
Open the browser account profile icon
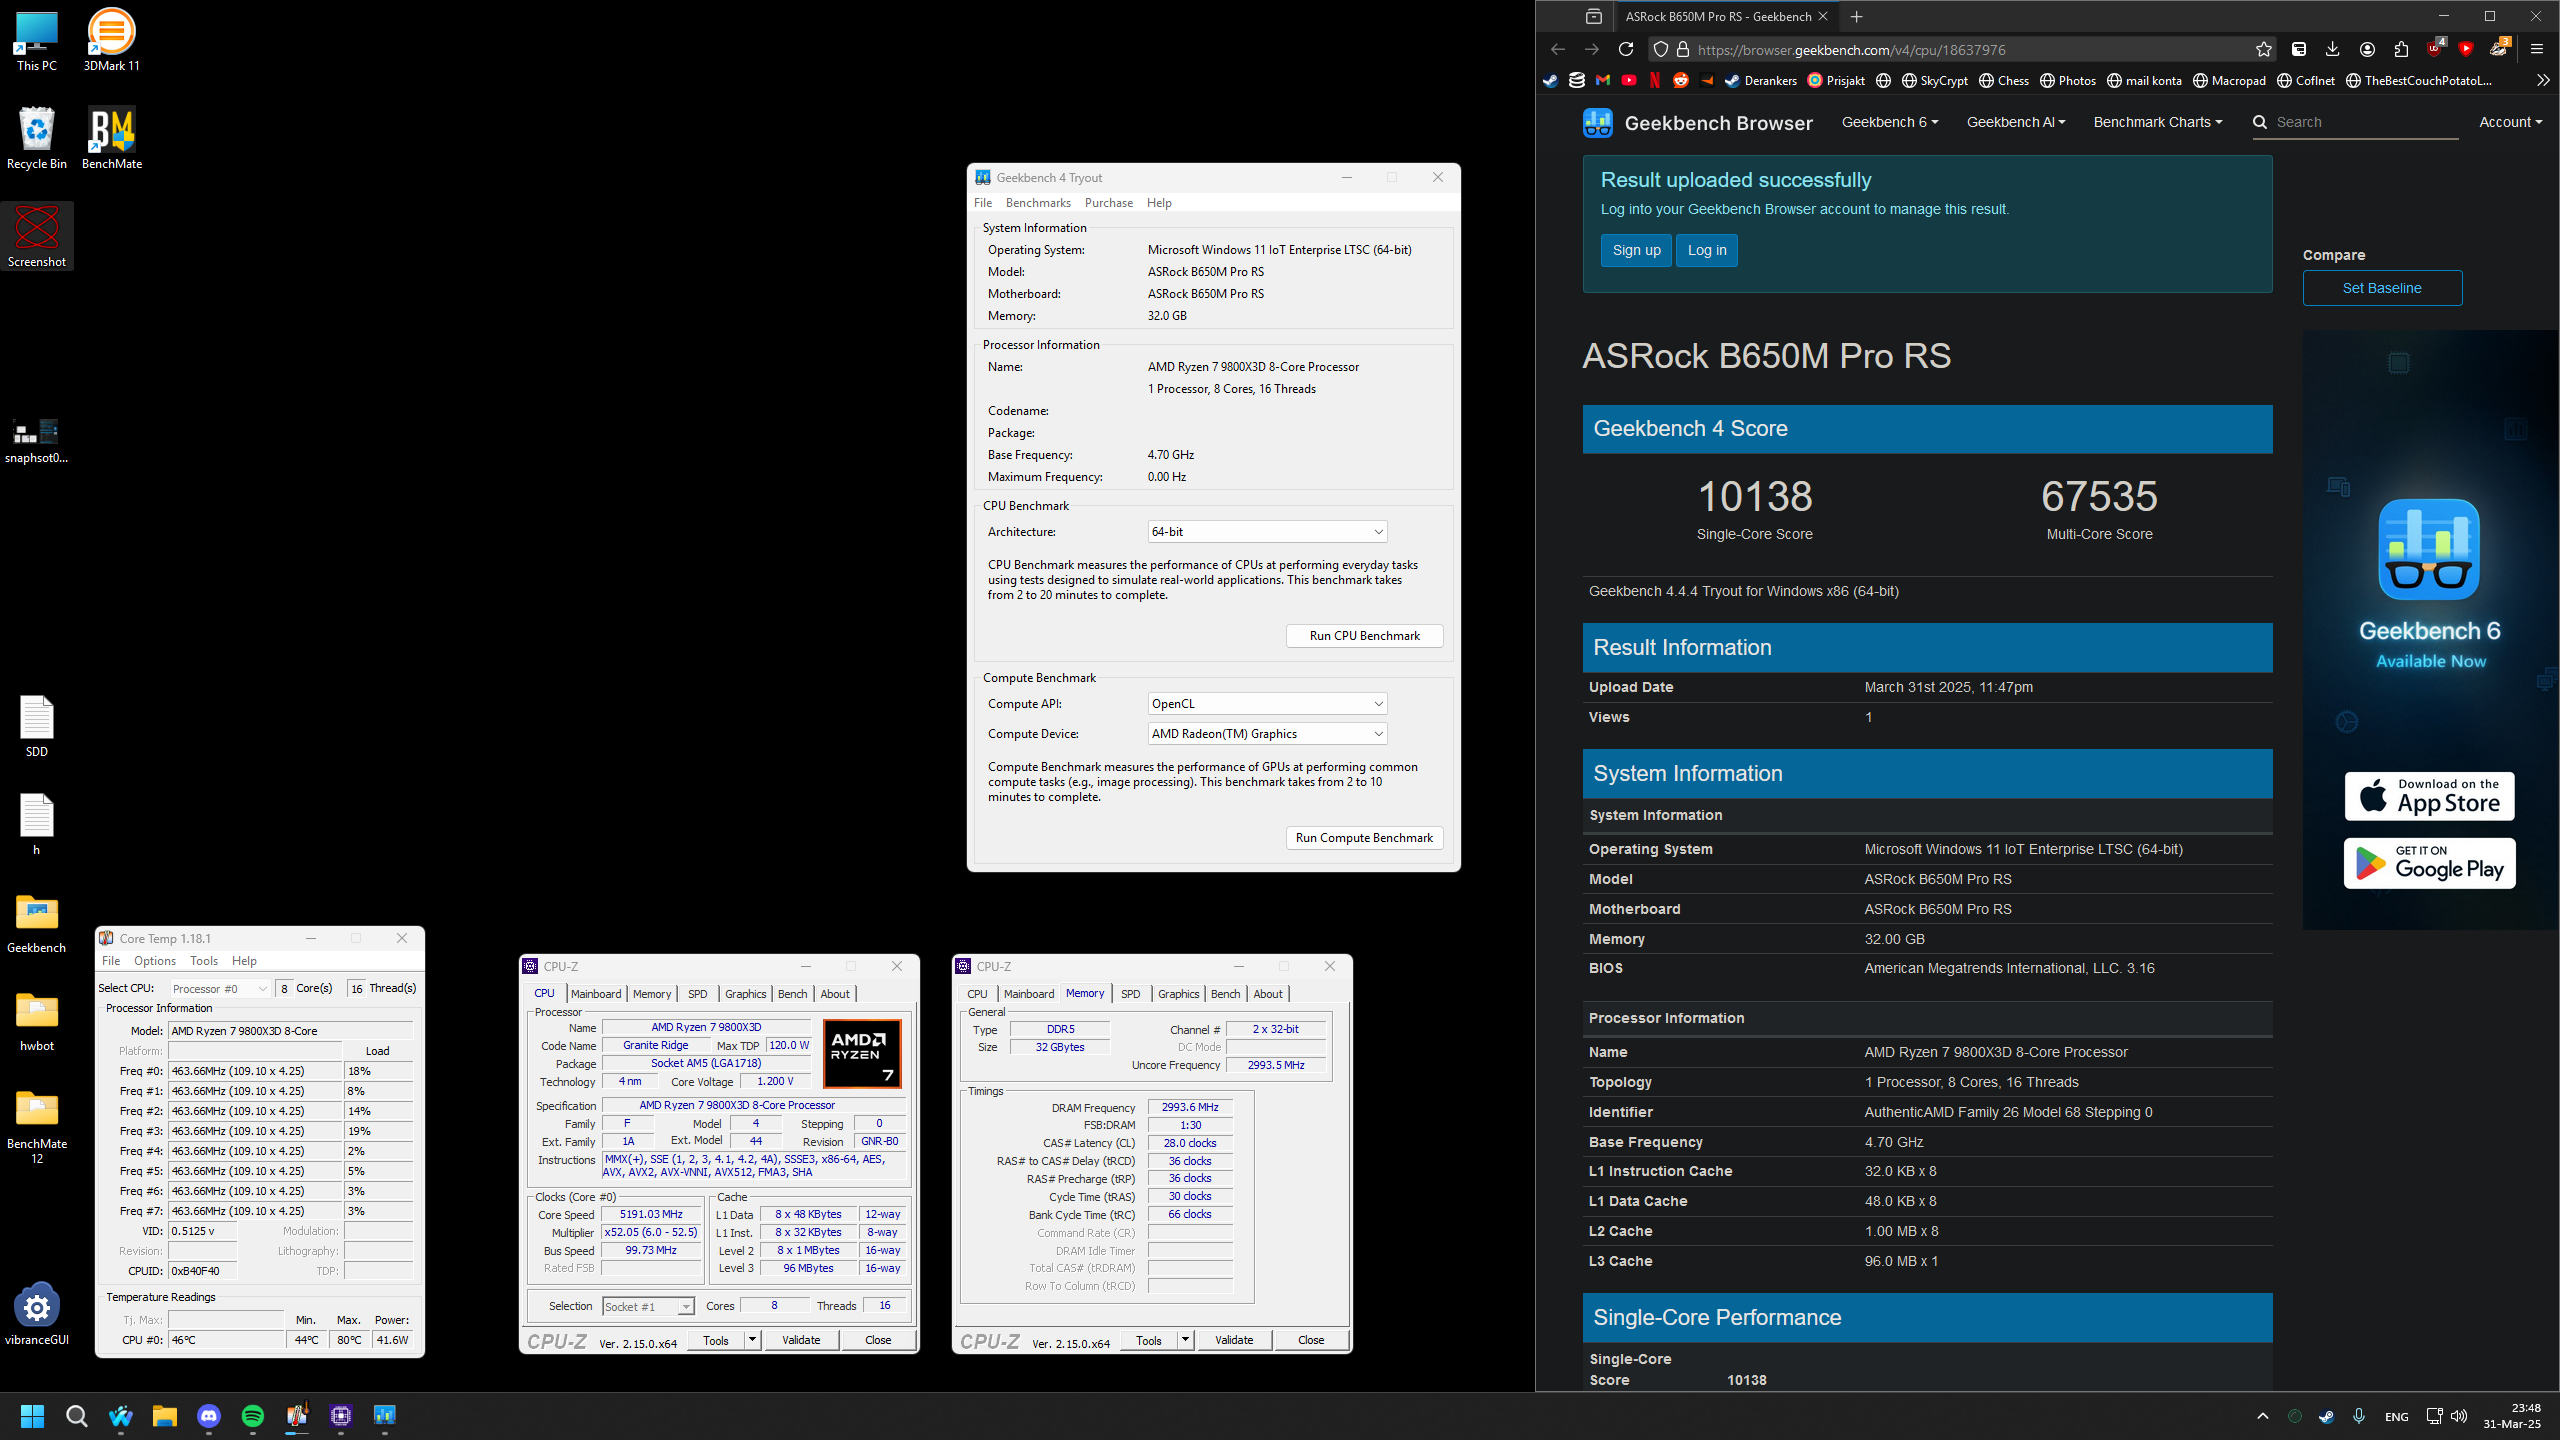[2367, 49]
